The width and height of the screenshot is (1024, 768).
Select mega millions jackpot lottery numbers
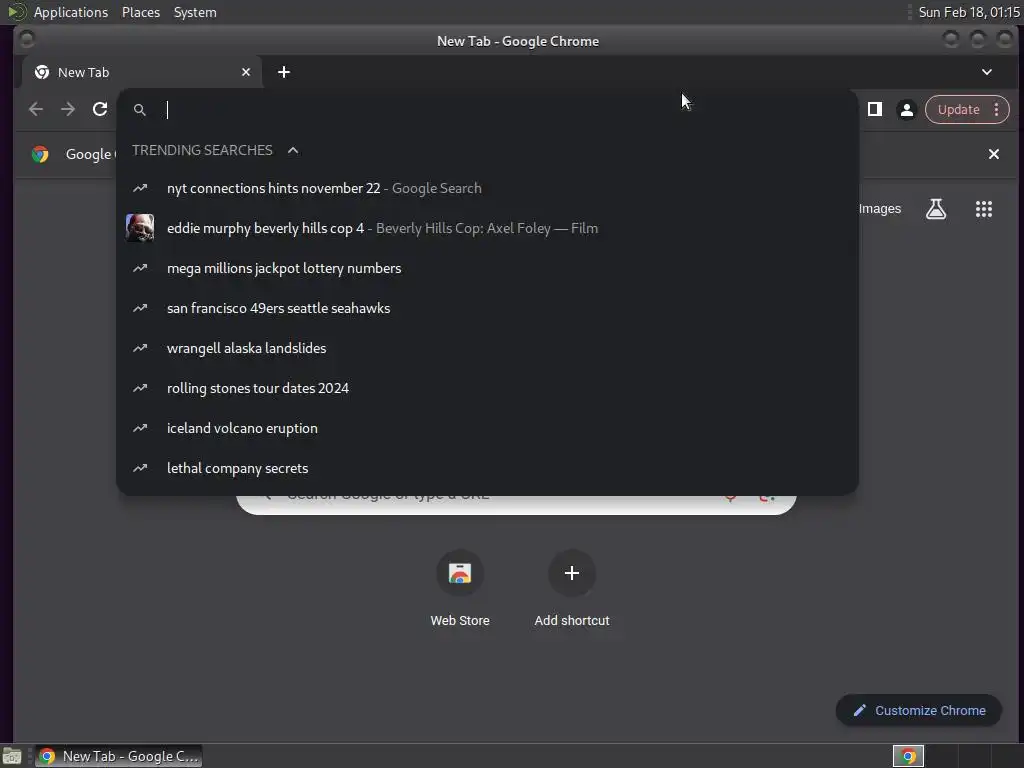point(487,268)
